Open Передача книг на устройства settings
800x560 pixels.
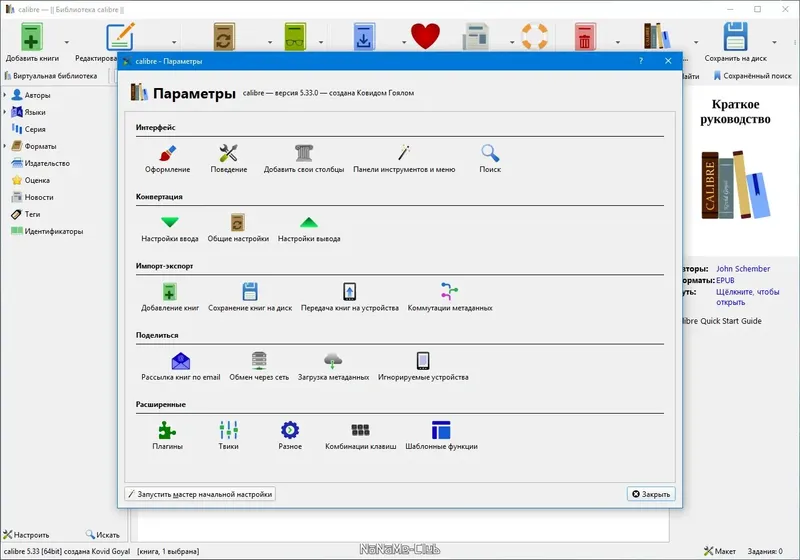[x=349, y=297]
